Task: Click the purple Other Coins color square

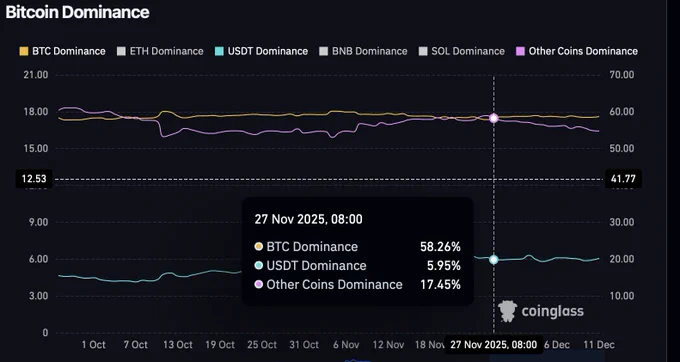Action: [x=520, y=51]
